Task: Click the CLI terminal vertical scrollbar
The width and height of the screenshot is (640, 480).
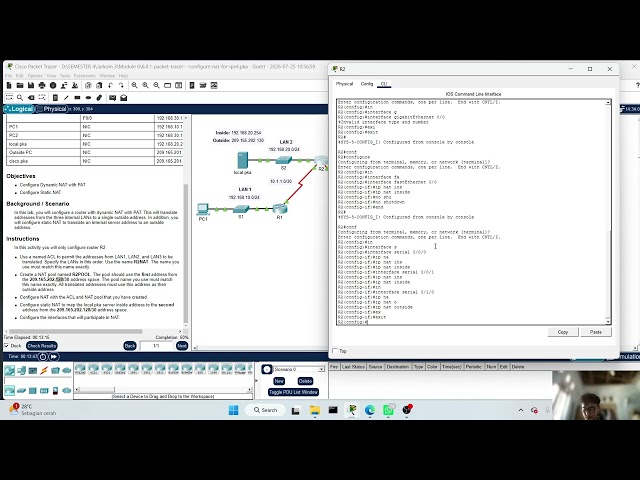Action: point(608,273)
